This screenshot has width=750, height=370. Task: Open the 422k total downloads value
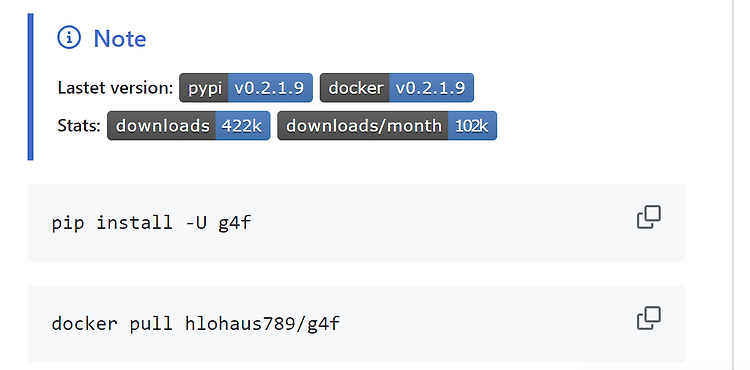pyautogui.click(x=243, y=126)
